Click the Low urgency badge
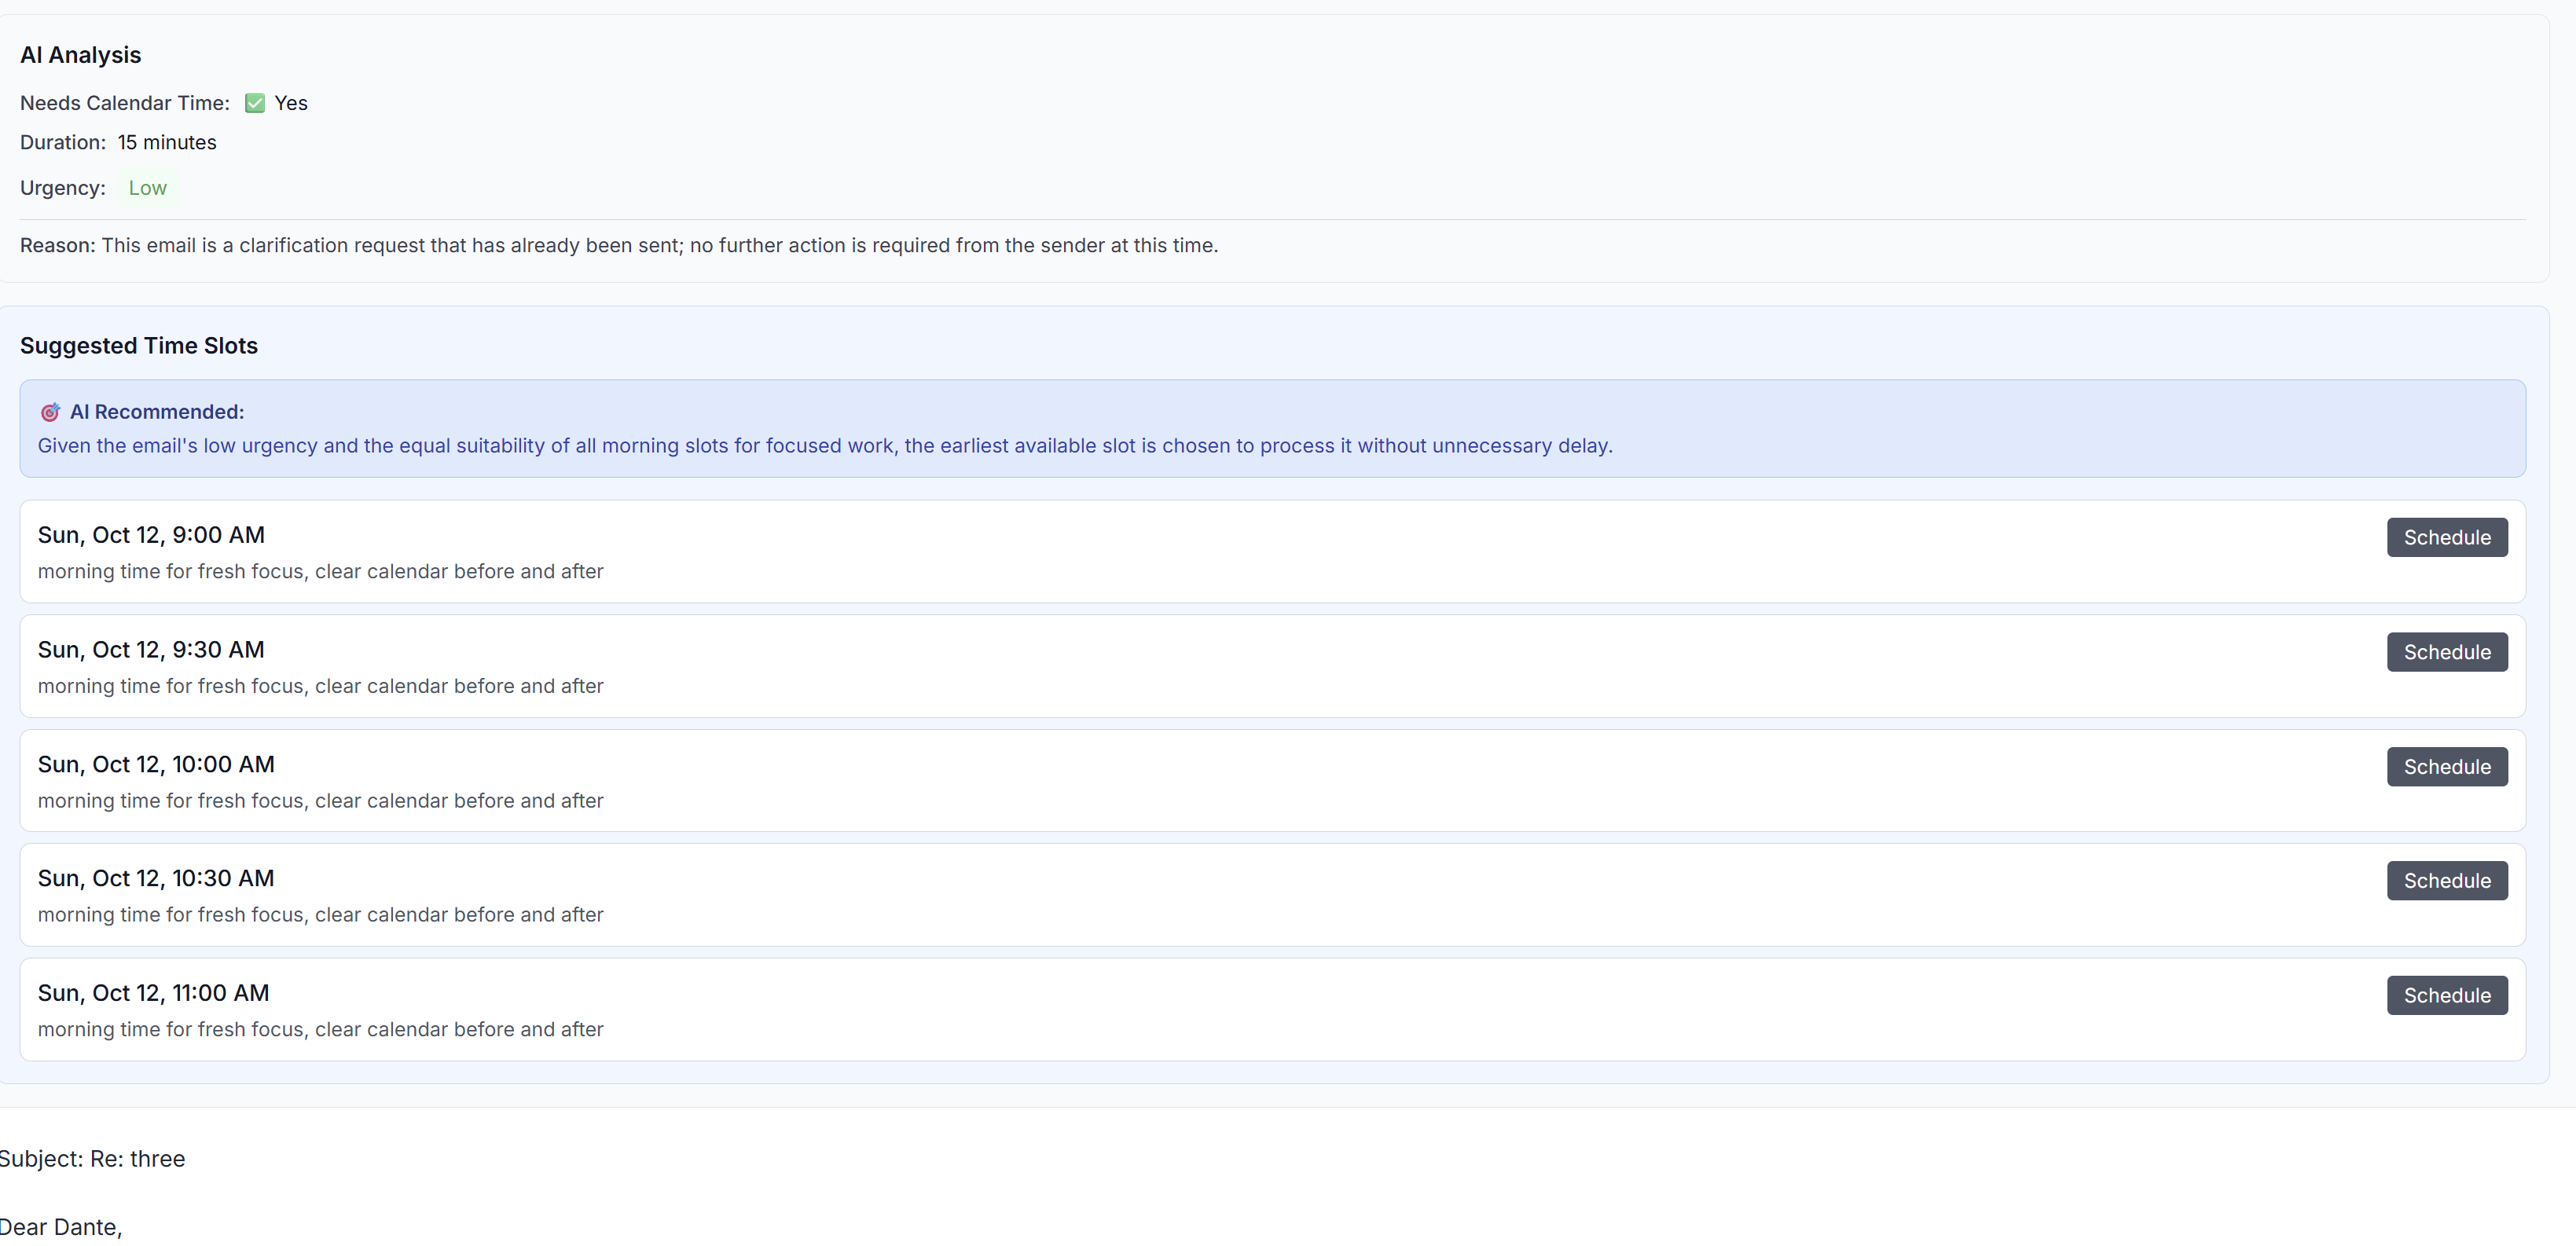The width and height of the screenshot is (2576, 1246). [x=147, y=188]
